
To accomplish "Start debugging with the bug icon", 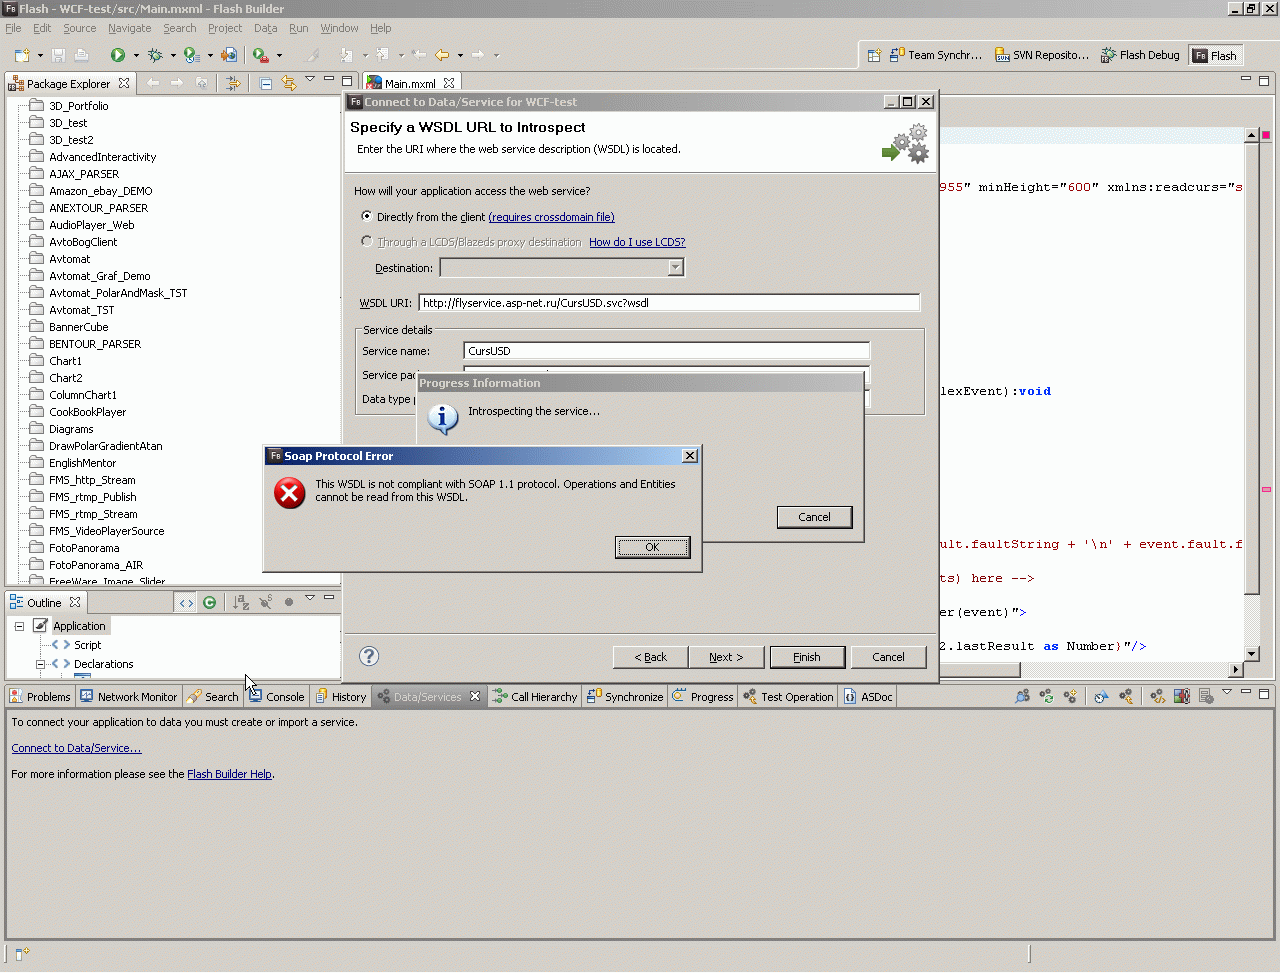I will click(155, 55).
